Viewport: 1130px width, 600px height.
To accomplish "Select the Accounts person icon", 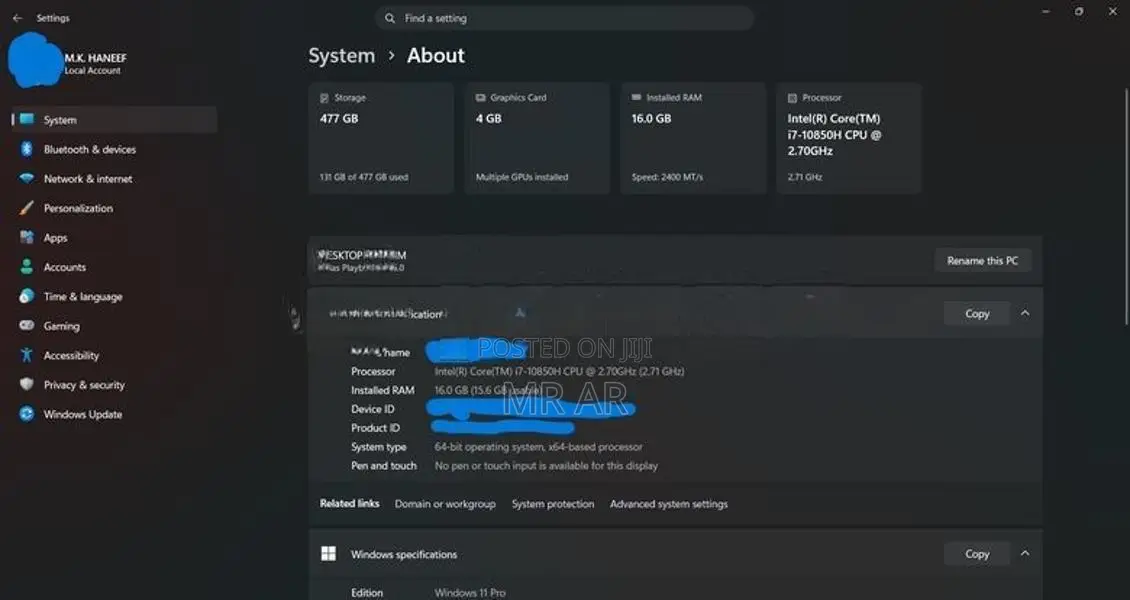I will (x=27, y=267).
